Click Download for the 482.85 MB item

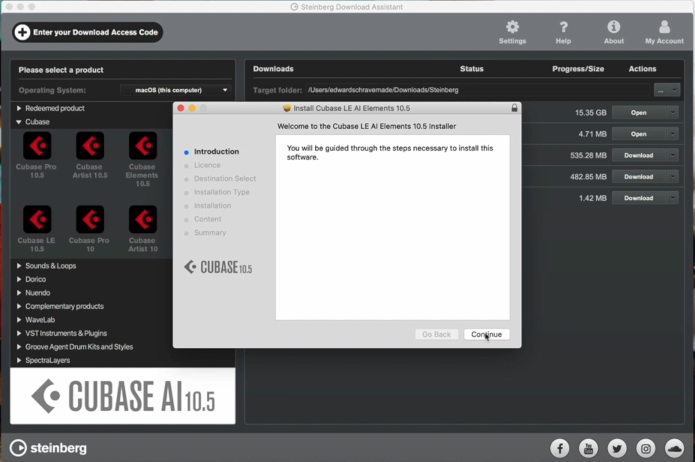(638, 176)
